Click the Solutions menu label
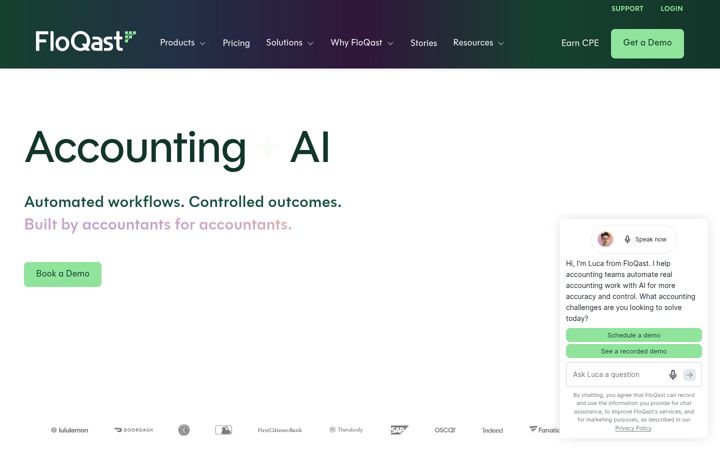The width and height of the screenshot is (720, 450). (x=284, y=43)
